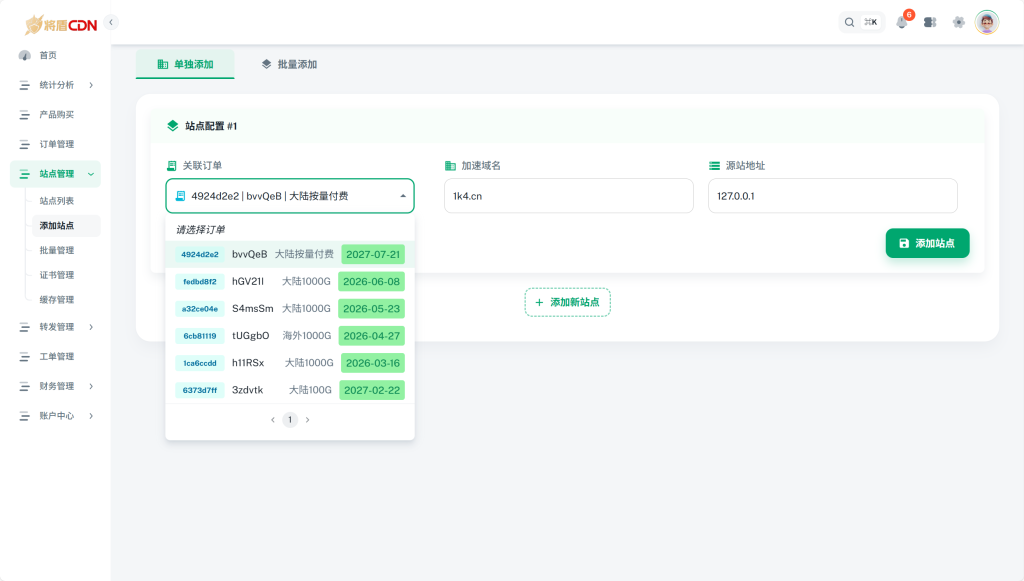Viewport: 1024px width, 581px height.
Task: Go to next page in order dropdown
Action: 307,420
